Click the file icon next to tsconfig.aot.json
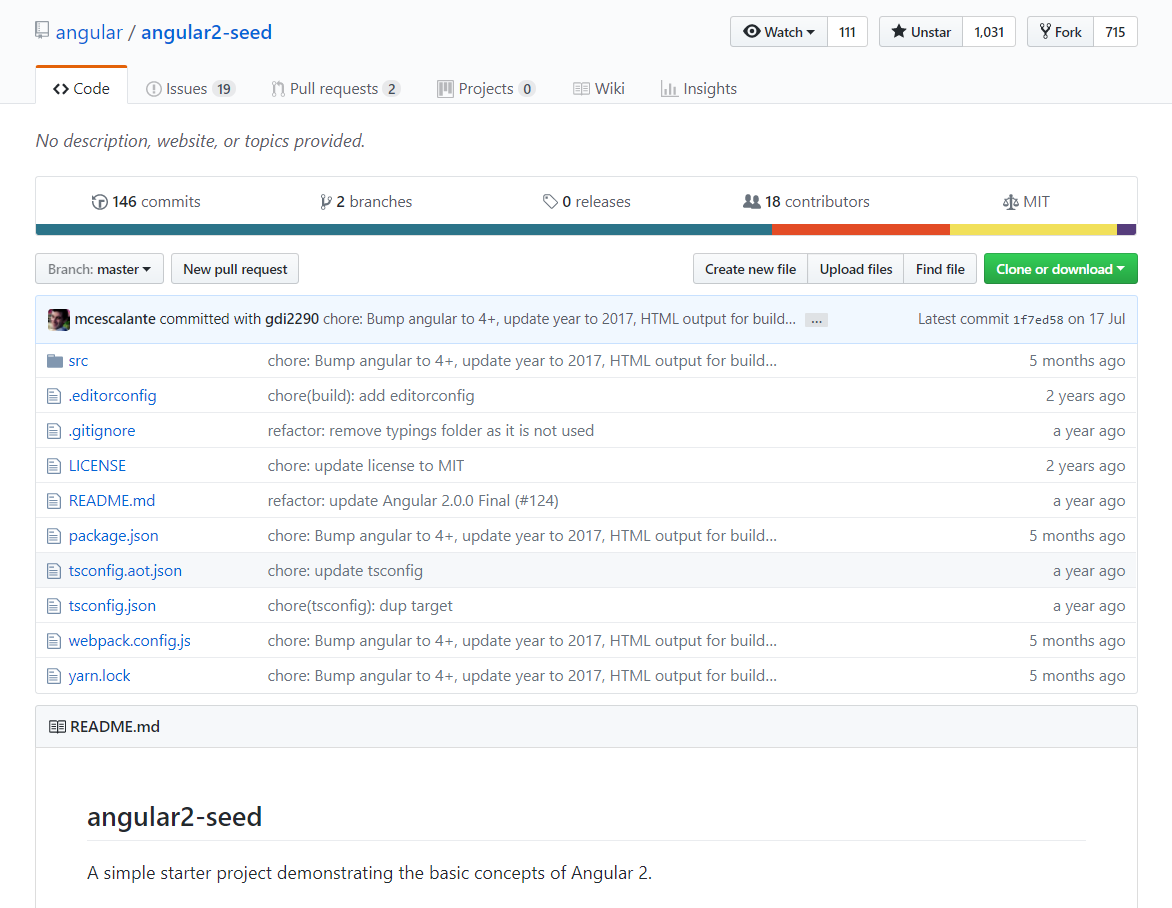The width and height of the screenshot is (1172, 908). [54, 571]
